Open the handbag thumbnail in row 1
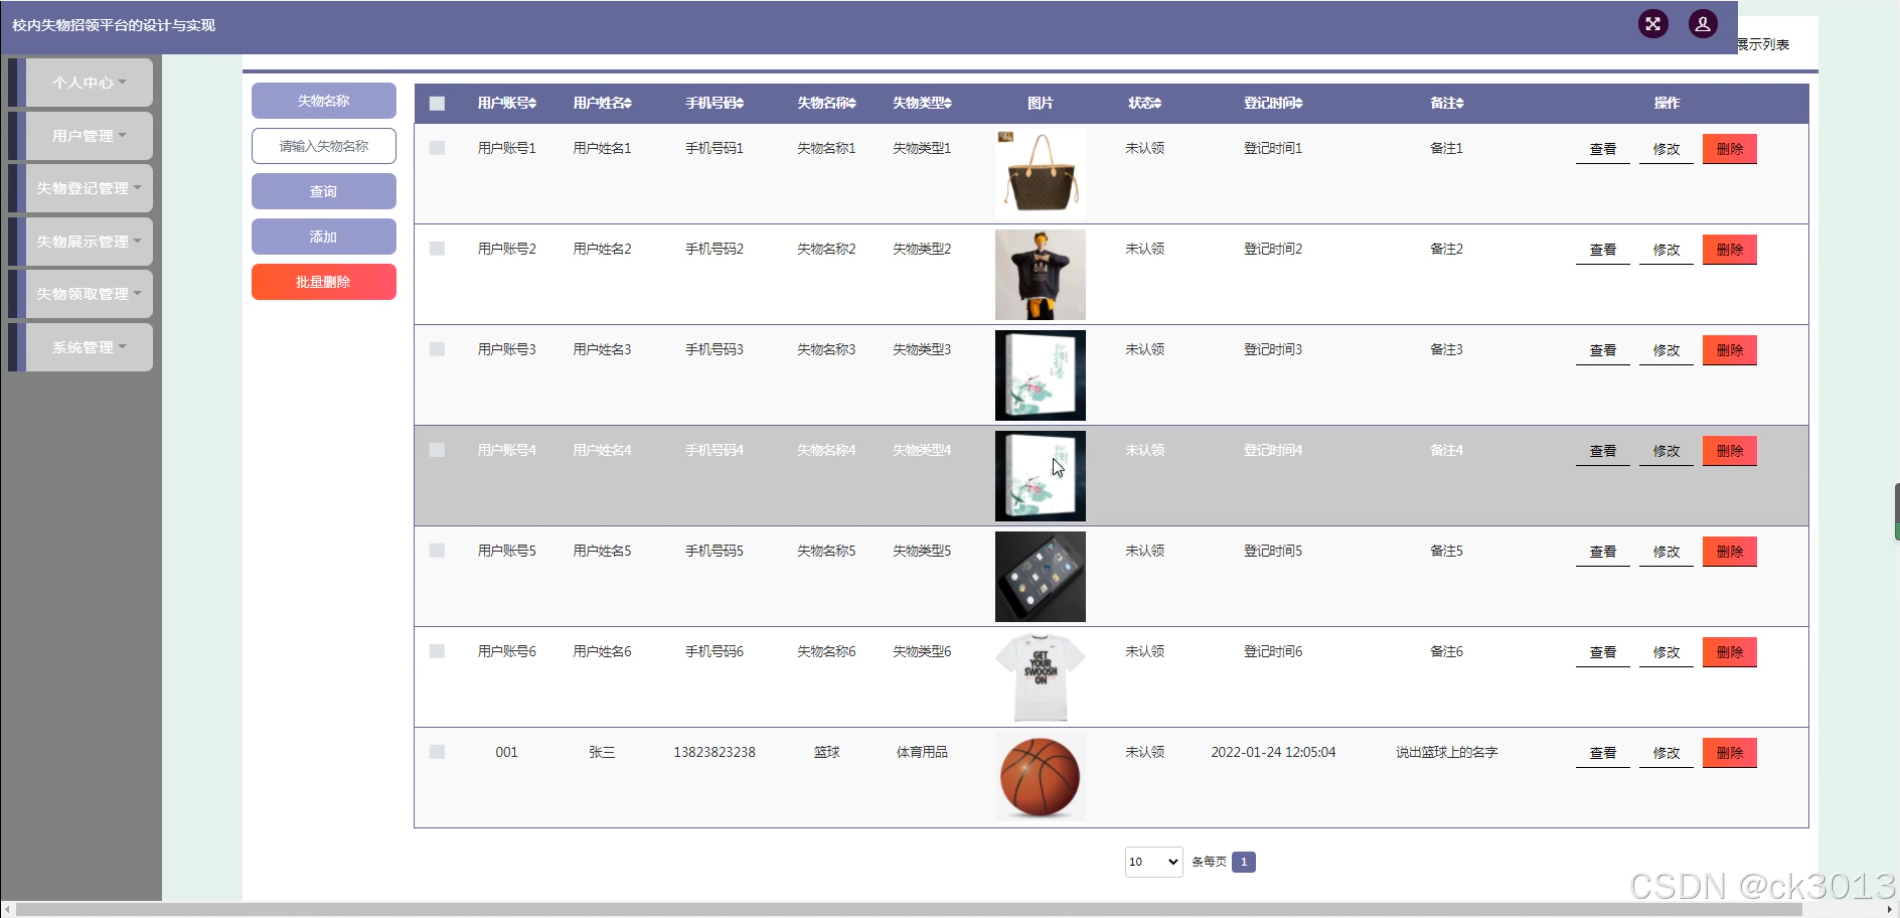Viewport: 1900px width, 918px height. tap(1040, 174)
